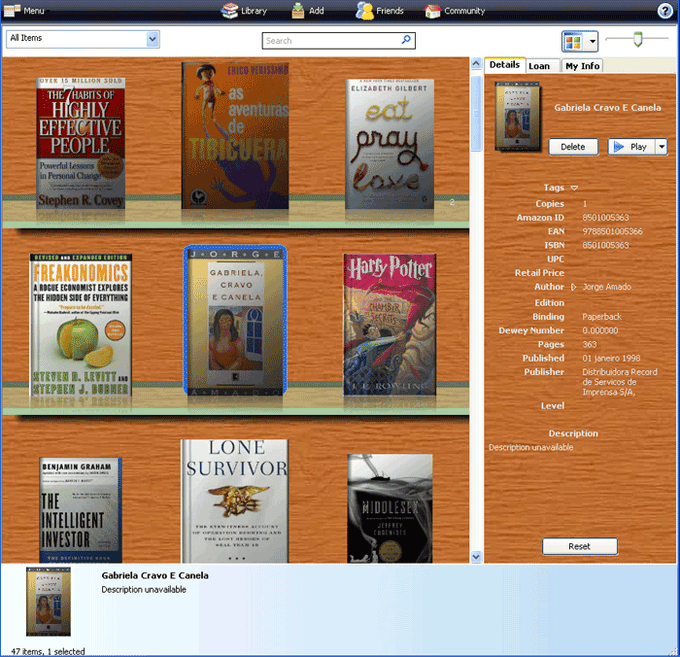Switch to the Details tab
The image size is (680, 657).
[504, 65]
